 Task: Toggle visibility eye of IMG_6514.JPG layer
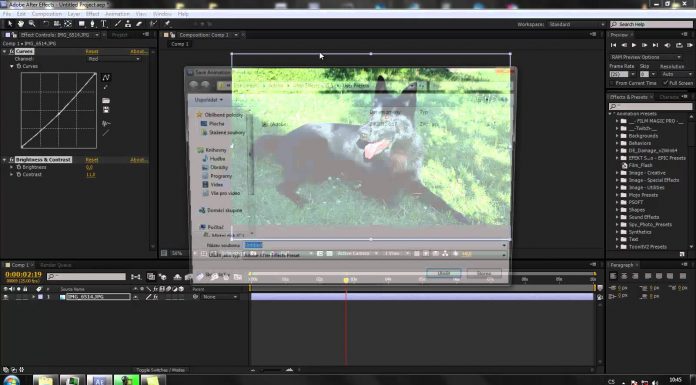5,297
